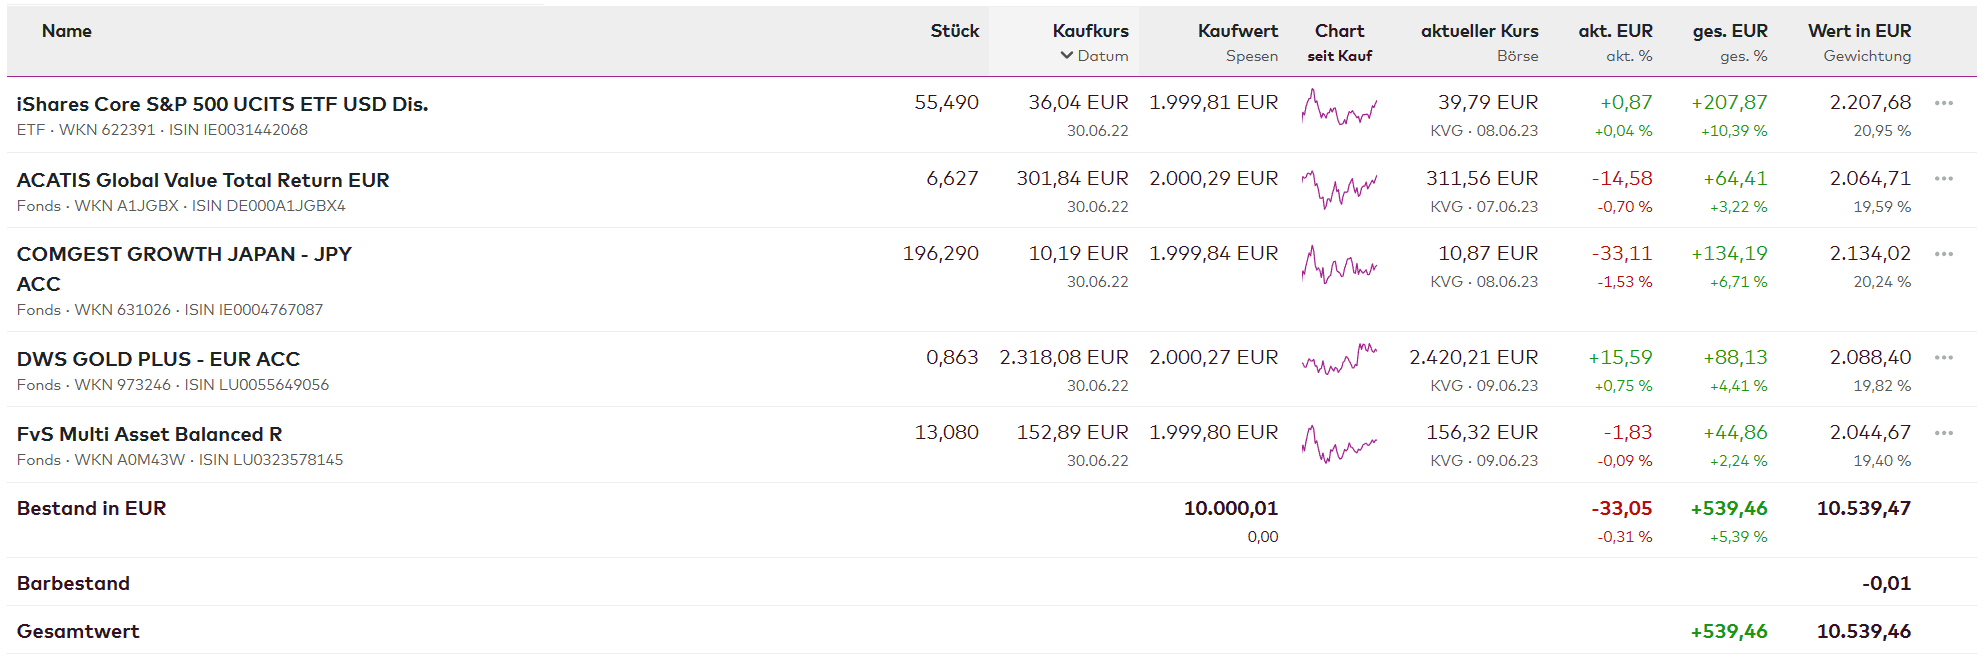Click the COMGEST GROWTH JAPAN sparkline chart
1987x657 pixels.
[x=1339, y=265]
